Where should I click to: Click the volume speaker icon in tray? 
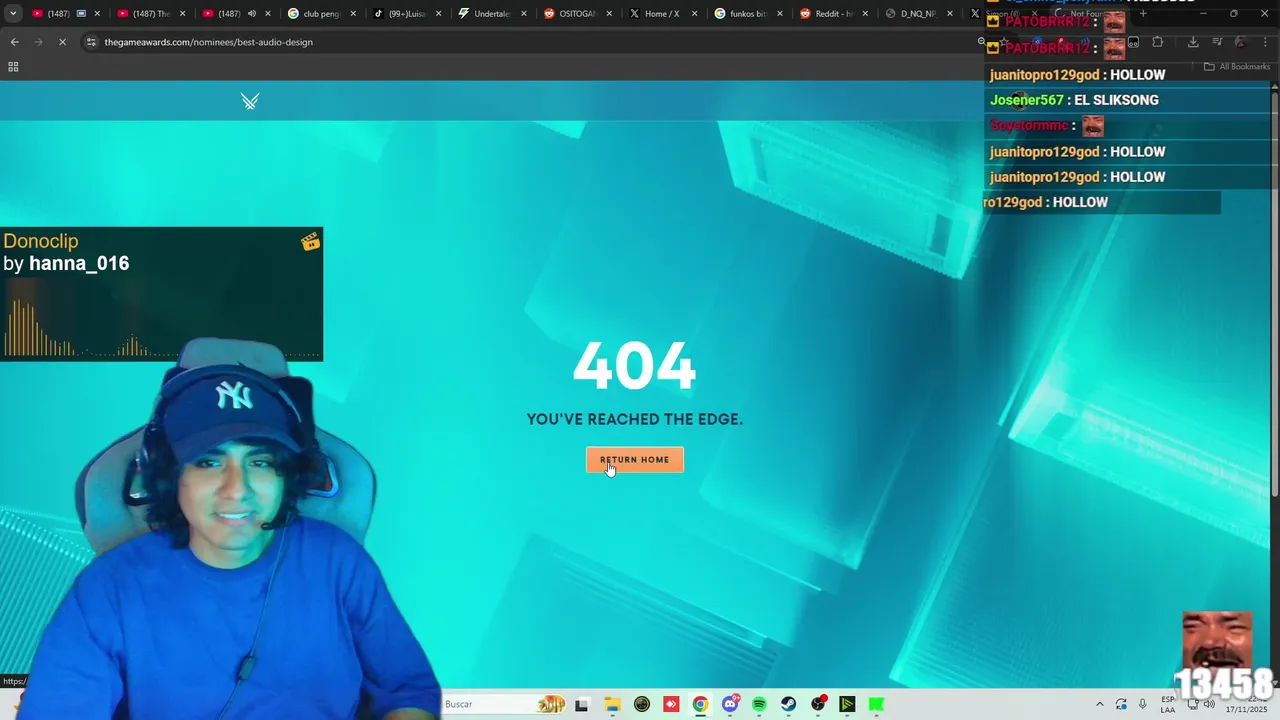pyautogui.click(x=1209, y=704)
